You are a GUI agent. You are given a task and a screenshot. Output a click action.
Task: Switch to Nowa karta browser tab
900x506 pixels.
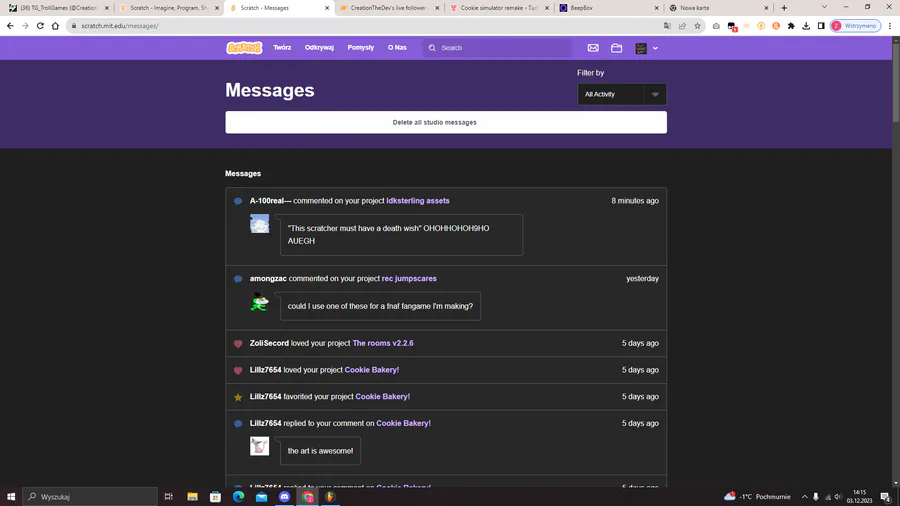point(719,8)
